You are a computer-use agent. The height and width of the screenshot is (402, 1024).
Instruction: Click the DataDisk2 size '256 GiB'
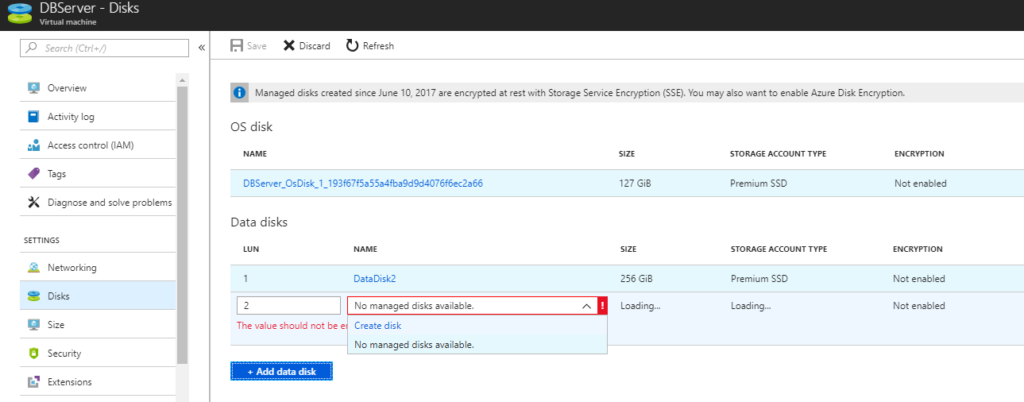636,279
